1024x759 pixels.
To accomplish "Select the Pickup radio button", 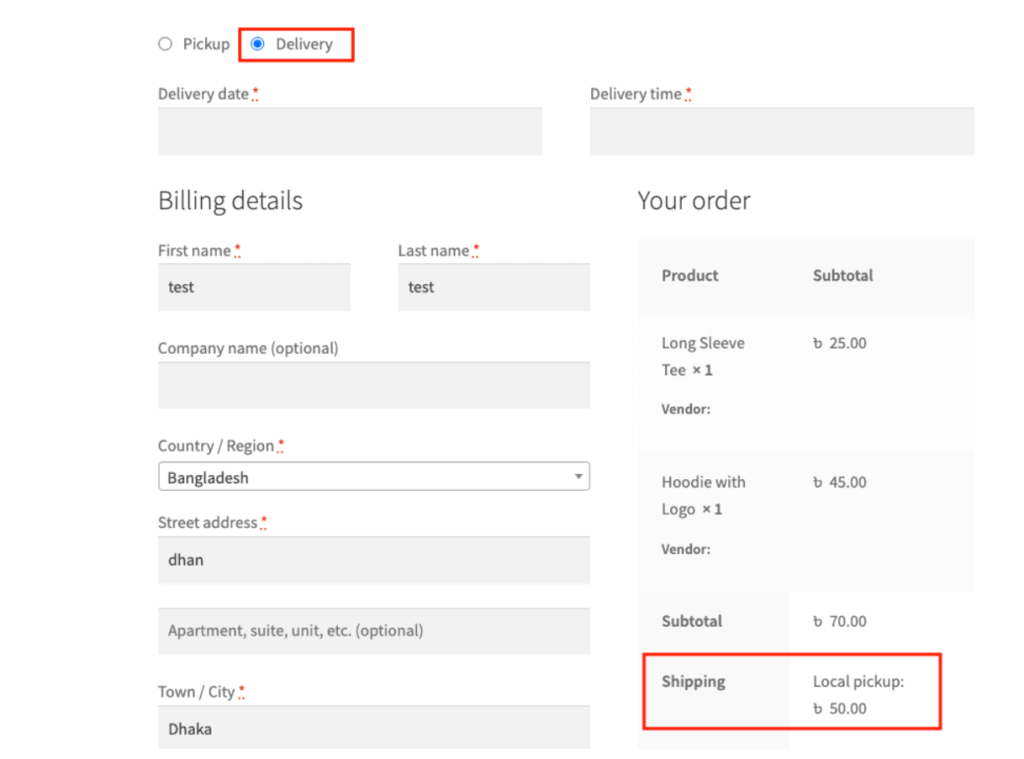I will click(x=165, y=44).
